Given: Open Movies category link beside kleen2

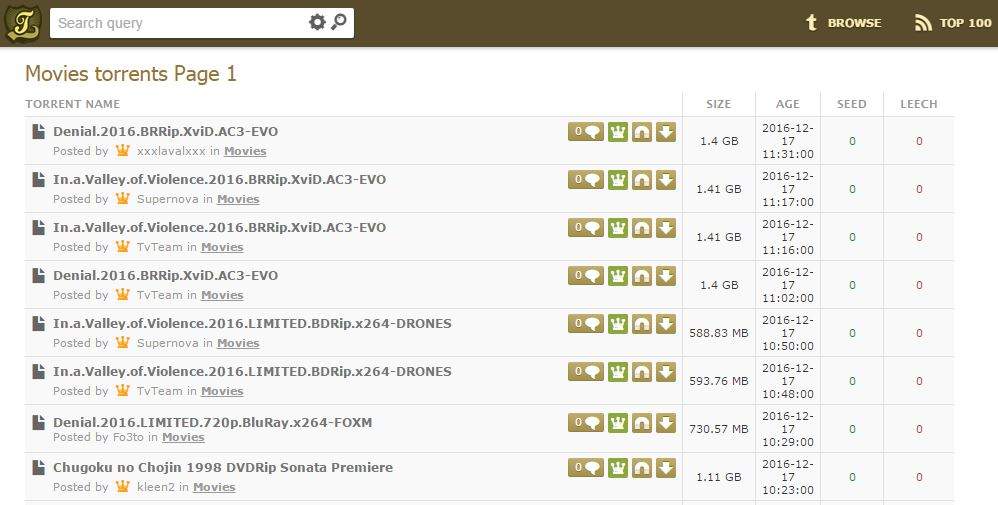Looking at the screenshot, I should (x=214, y=487).
